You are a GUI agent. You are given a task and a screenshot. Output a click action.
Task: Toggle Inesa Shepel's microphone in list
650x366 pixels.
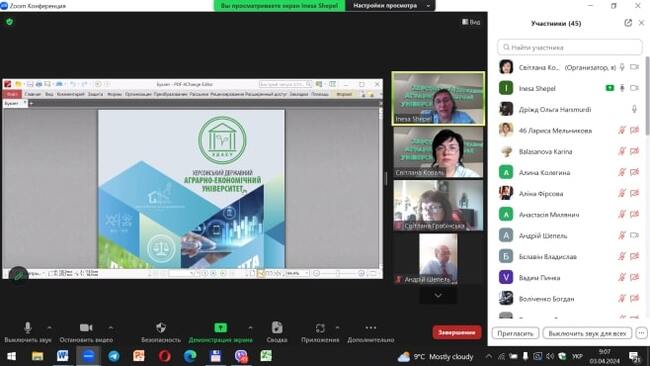coord(622,88)
